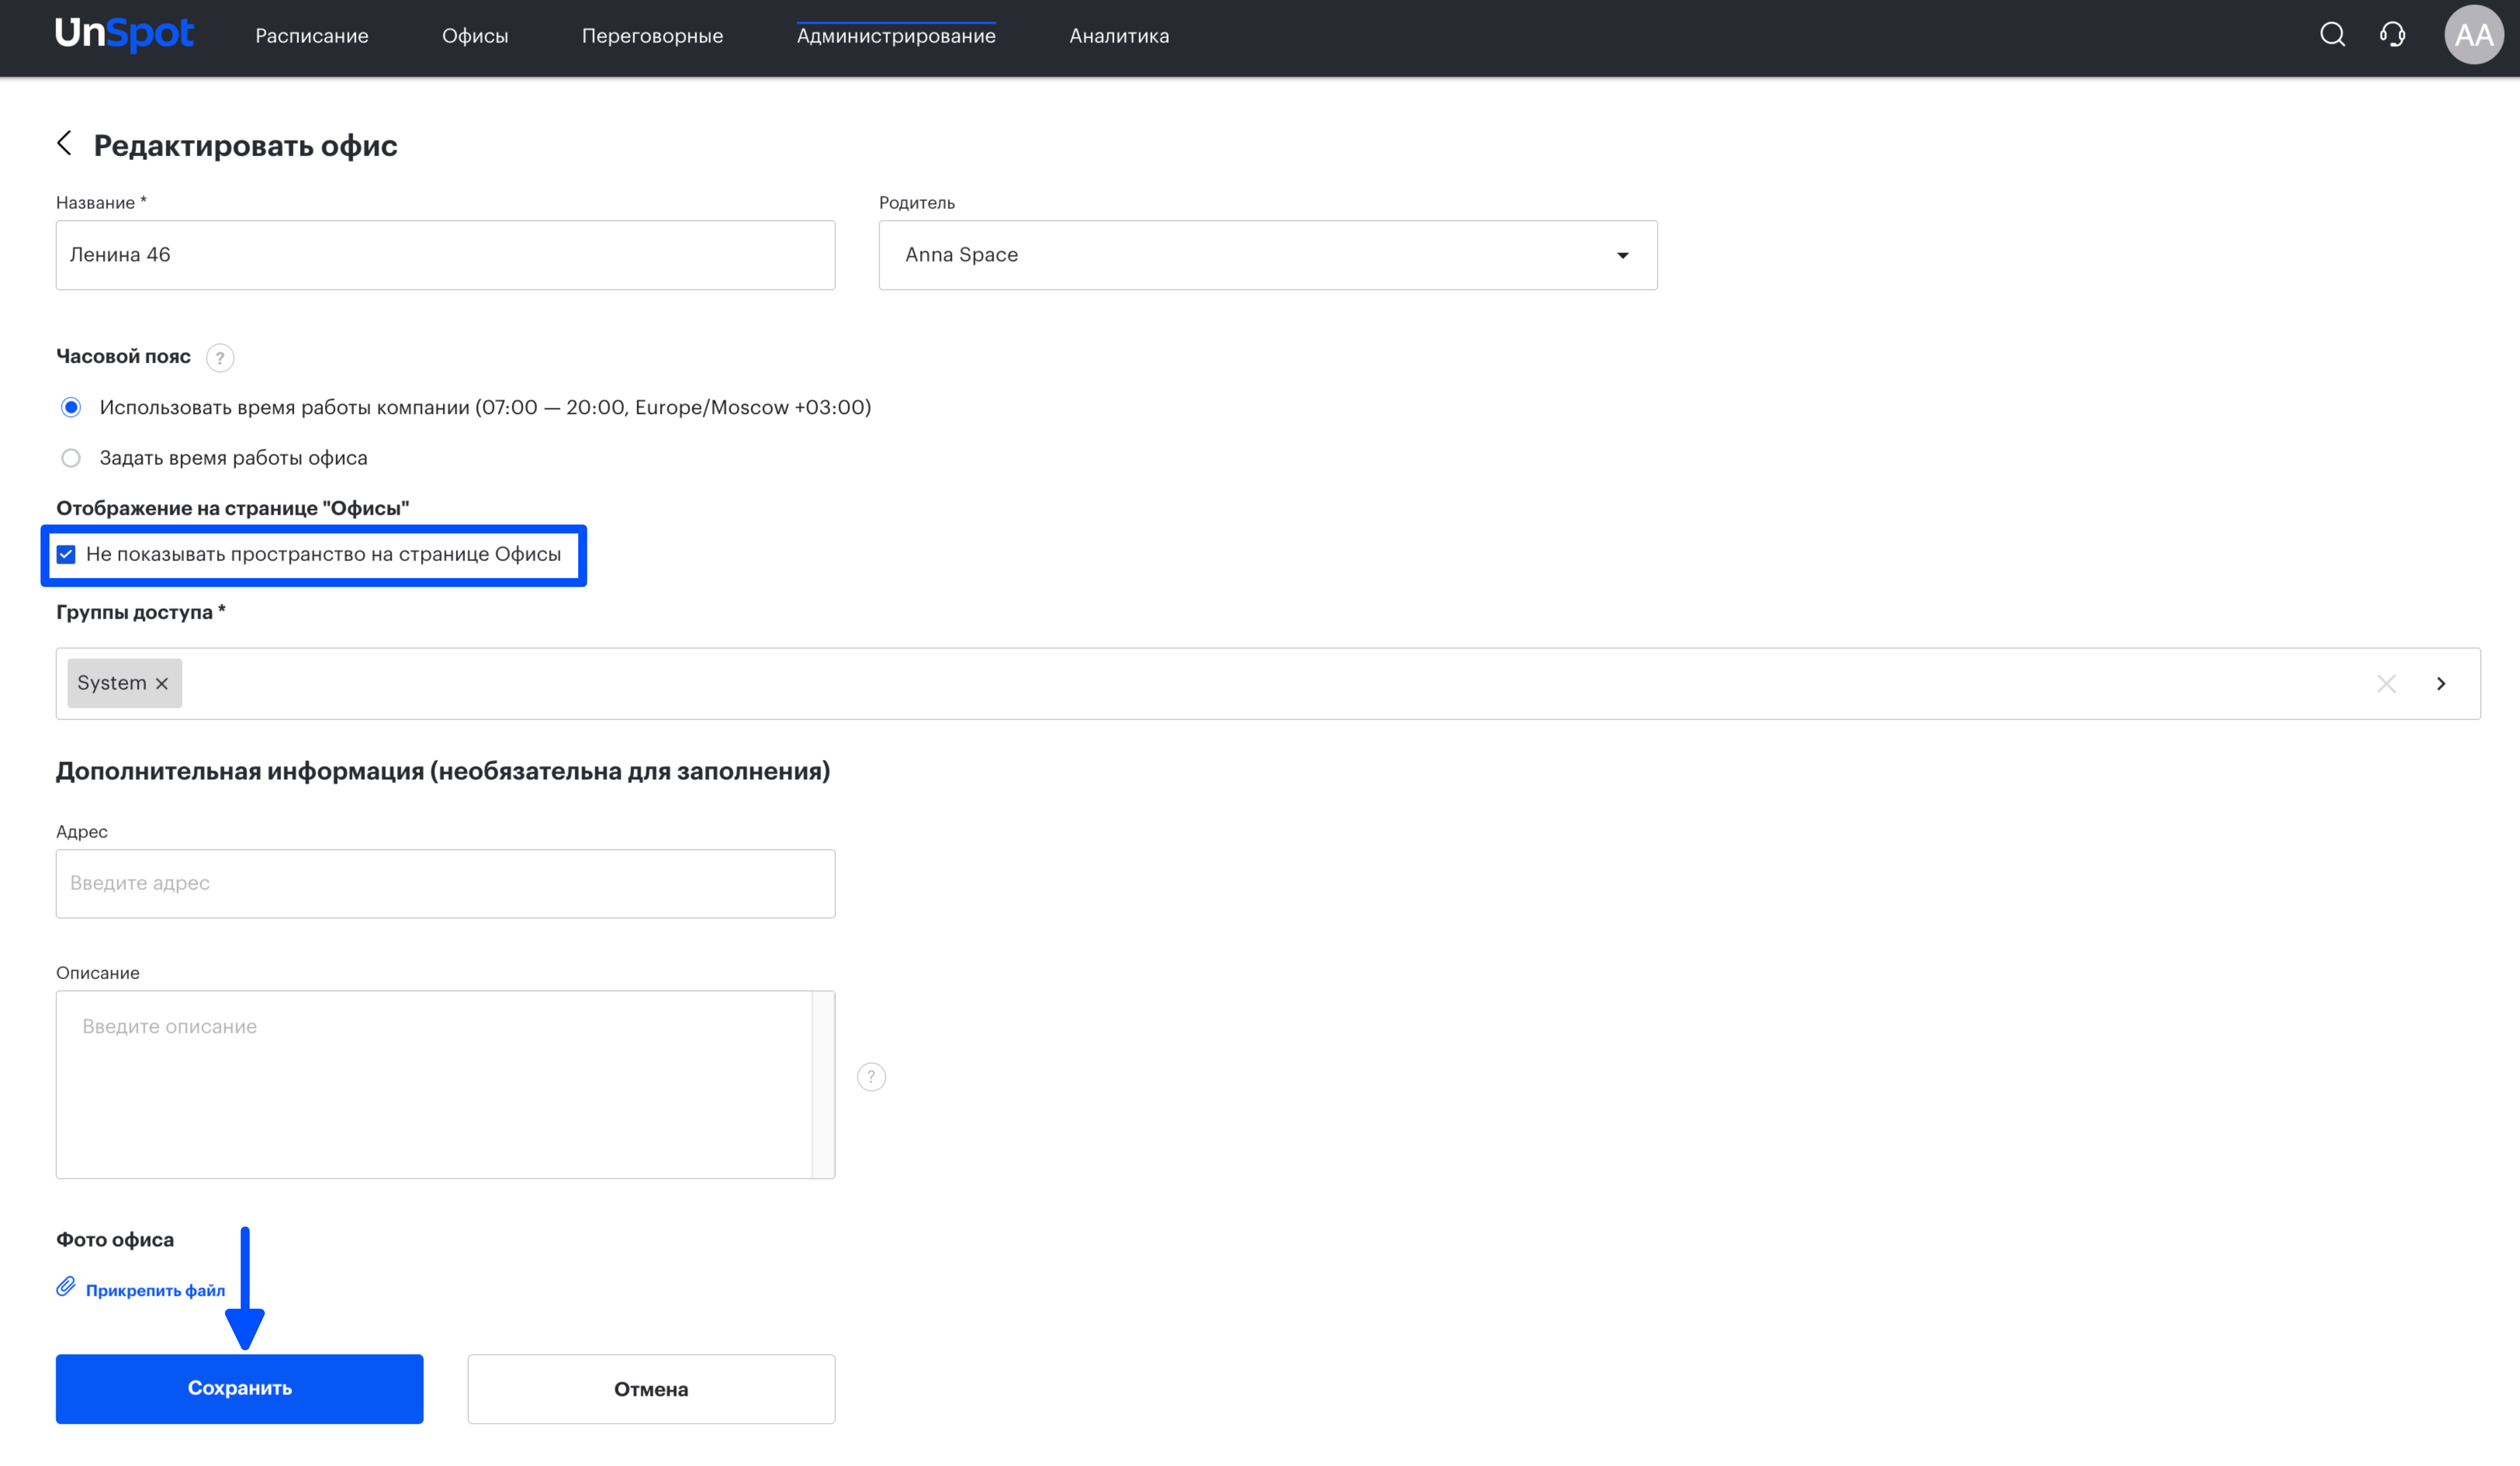Image resolution: width=2520 pixels, height=1466 pixels.
Task: Click the Группы доступа input area
Action: (x=1268, y=684)
